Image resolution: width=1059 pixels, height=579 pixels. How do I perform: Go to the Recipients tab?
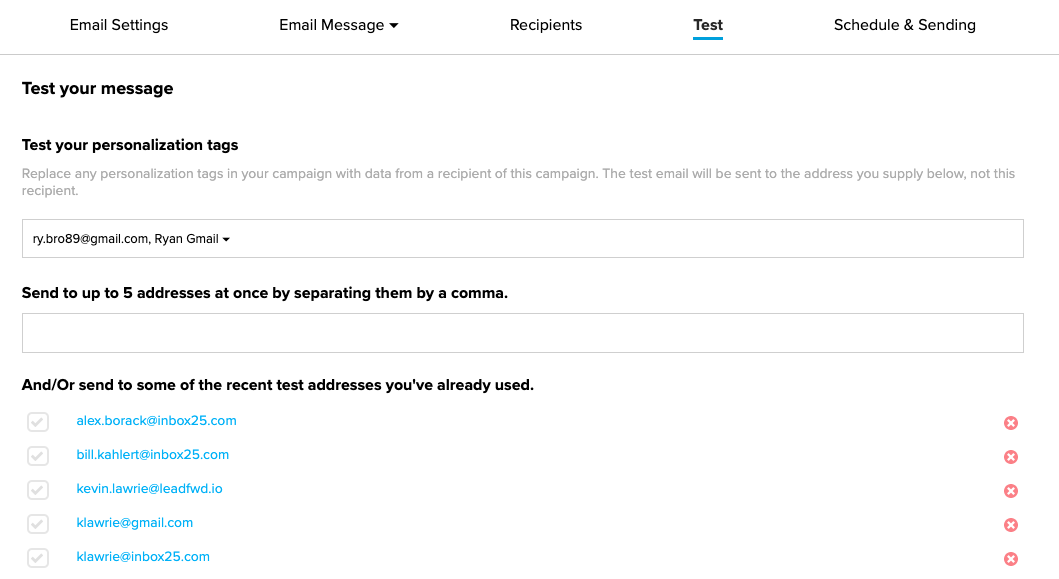(546, 25)
